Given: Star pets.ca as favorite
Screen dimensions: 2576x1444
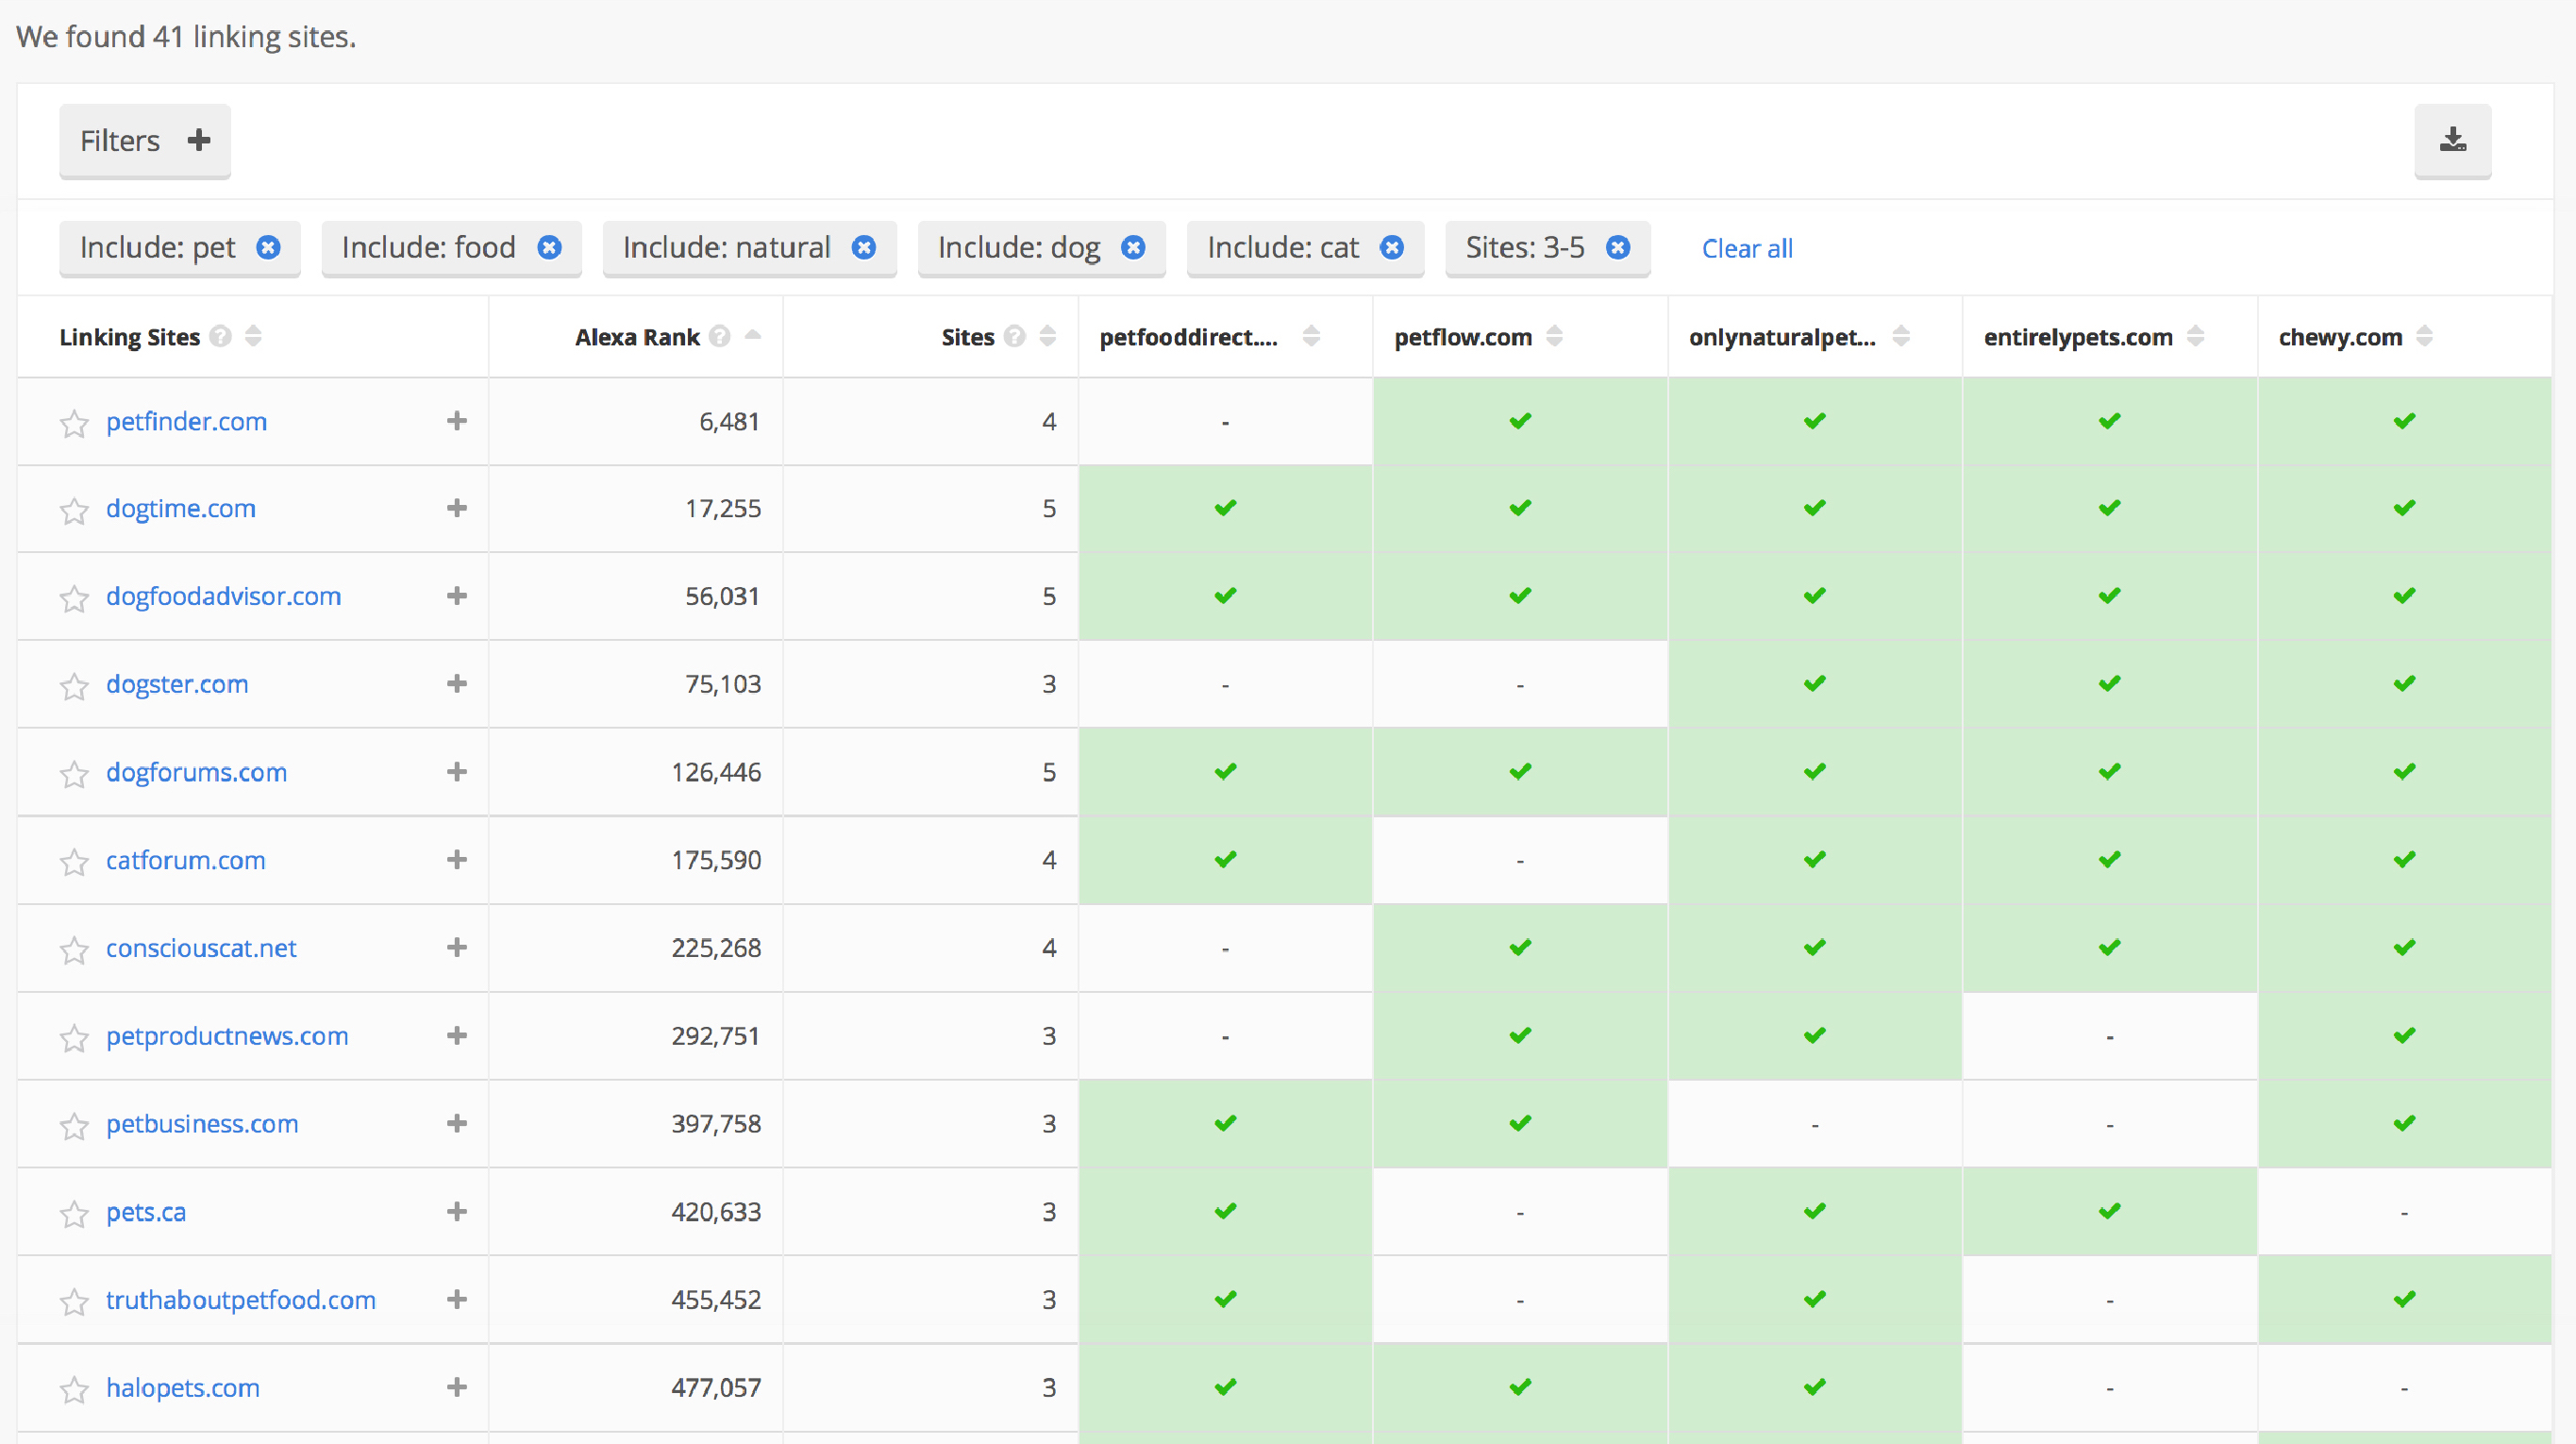Looking at the screenshot, I should click(x=74, y=1215).
